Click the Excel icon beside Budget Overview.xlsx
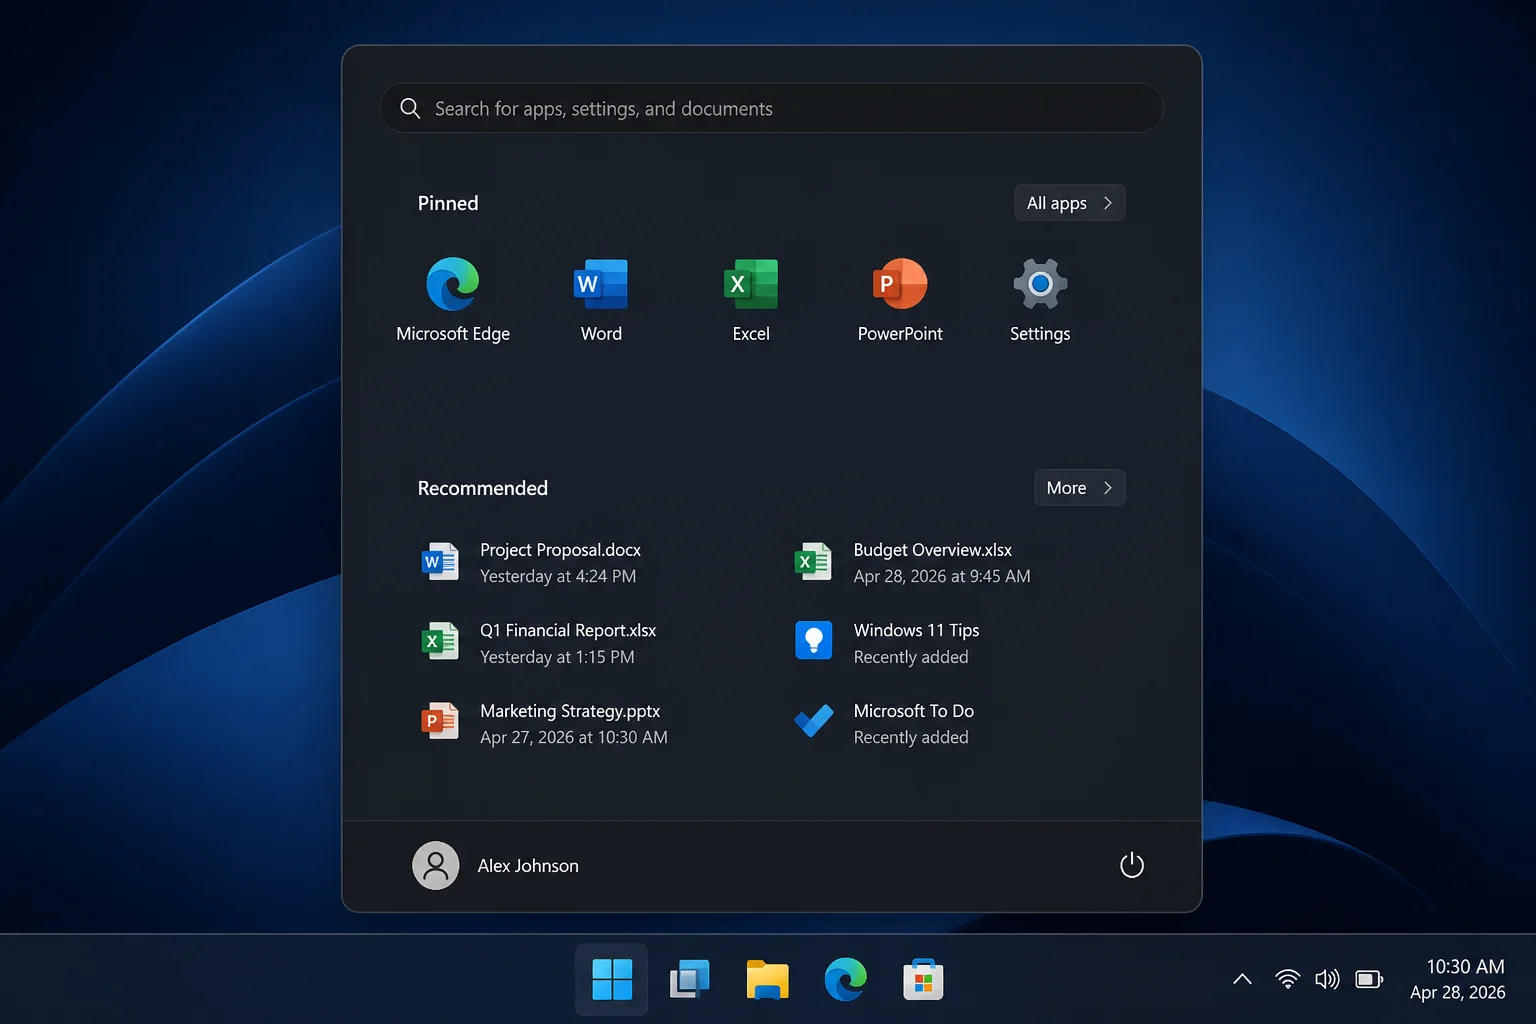 point(813,562)
